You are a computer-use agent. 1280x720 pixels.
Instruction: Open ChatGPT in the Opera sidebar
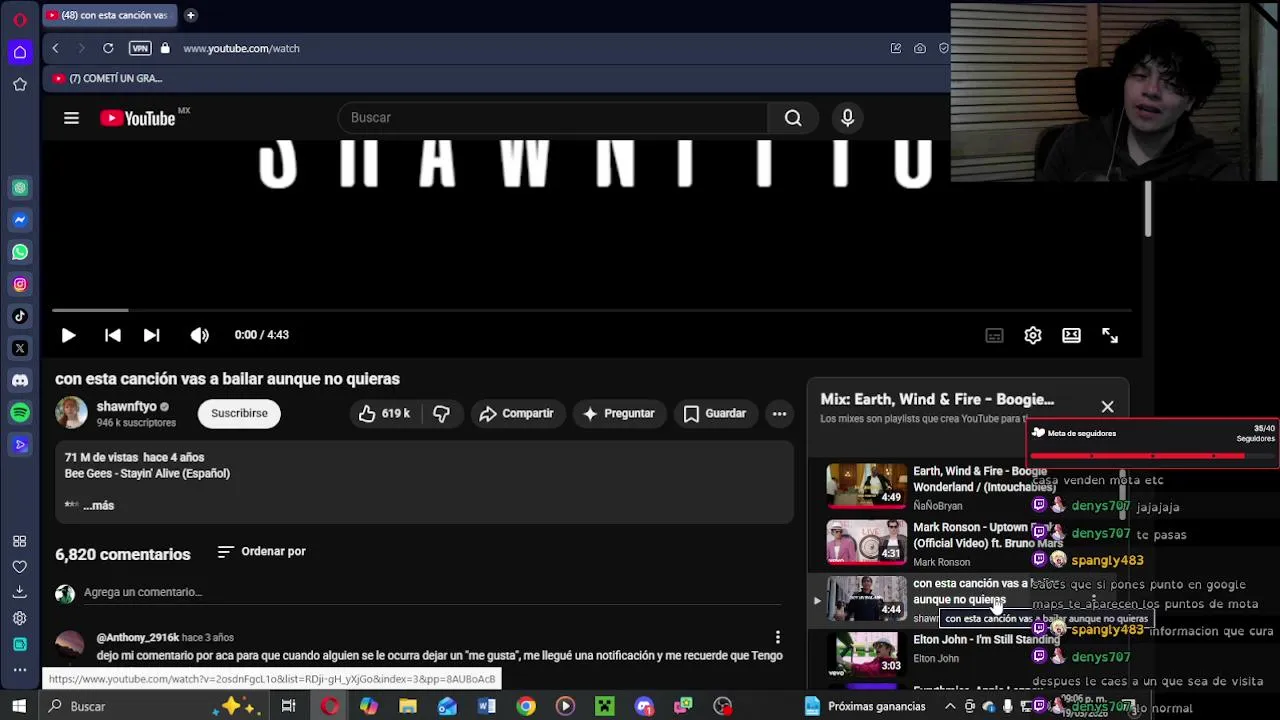pyautogui.click(x=20, y=187)
